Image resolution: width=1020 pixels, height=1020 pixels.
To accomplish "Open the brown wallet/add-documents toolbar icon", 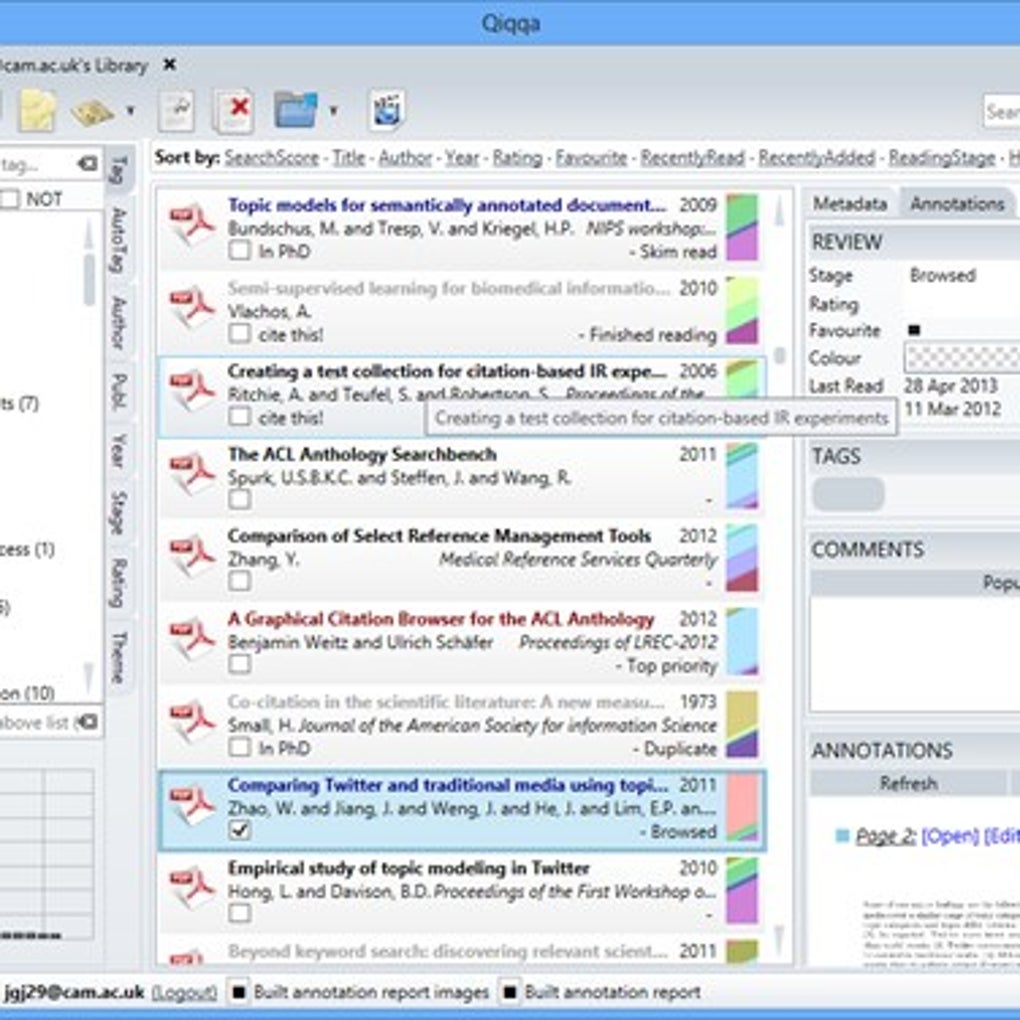I will 92,110.
